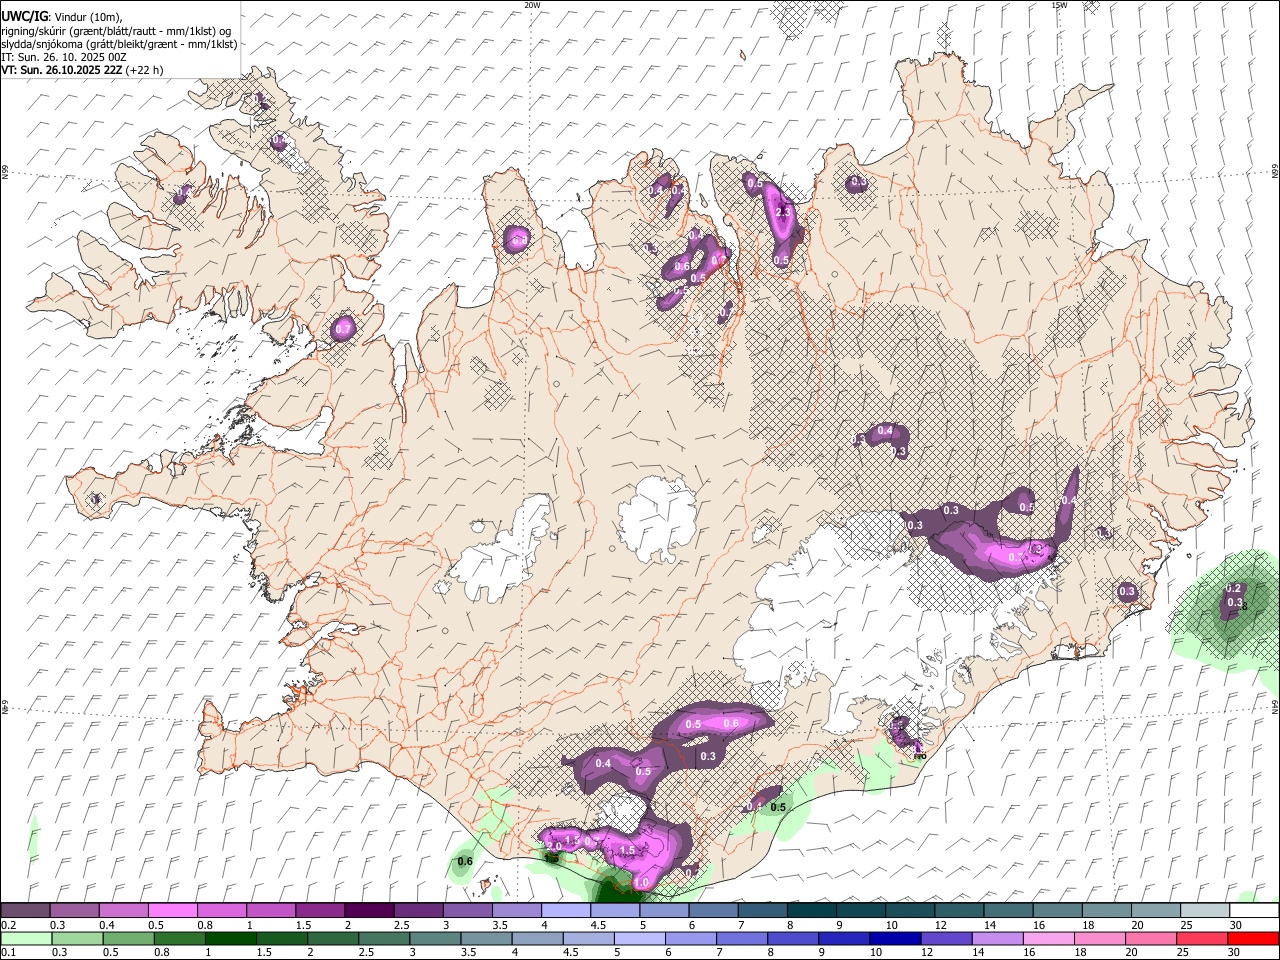
Task: Click the '2.0' precipitation value near the south coast
Action: pos(553,846)
